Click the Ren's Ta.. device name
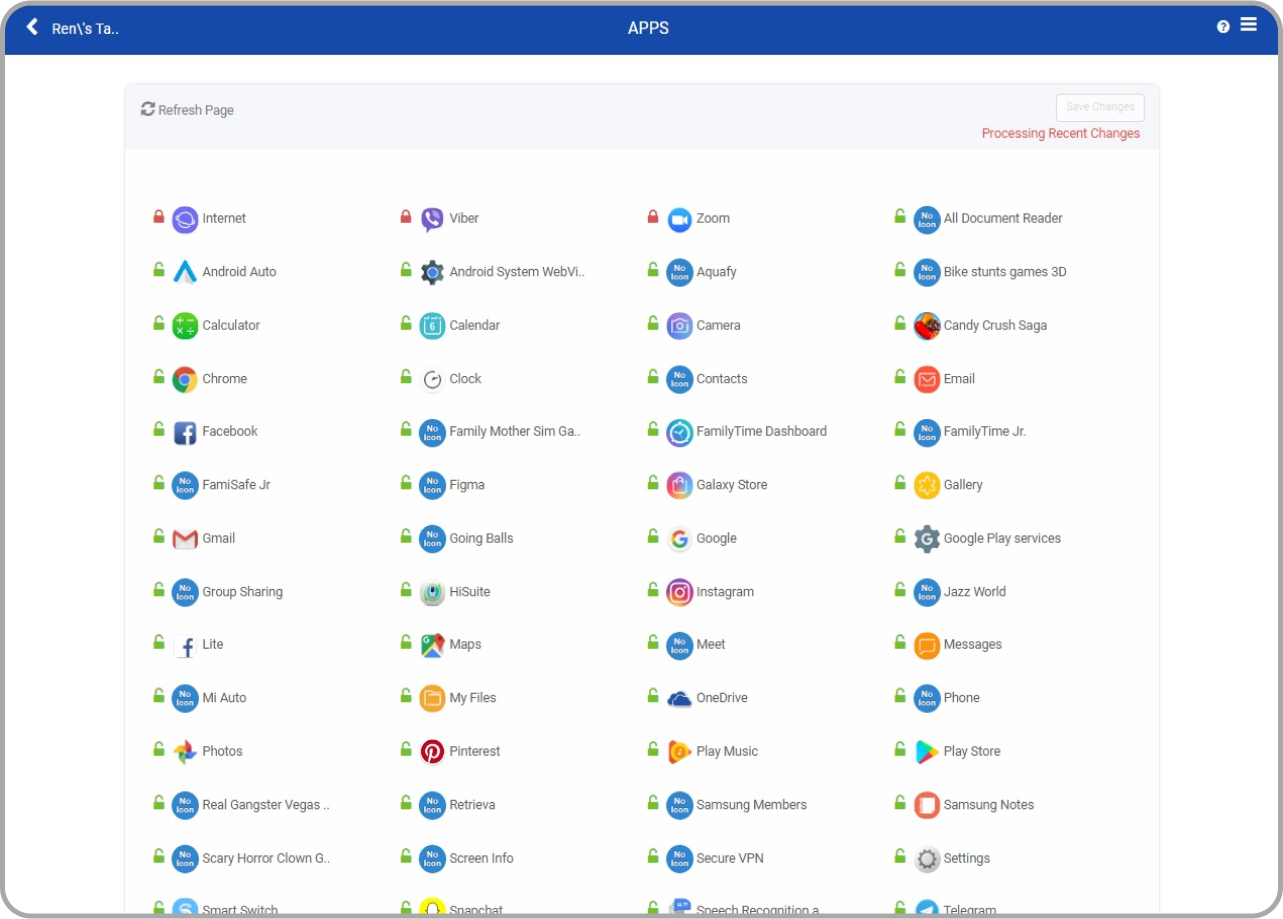 click(x=85, y=28)
